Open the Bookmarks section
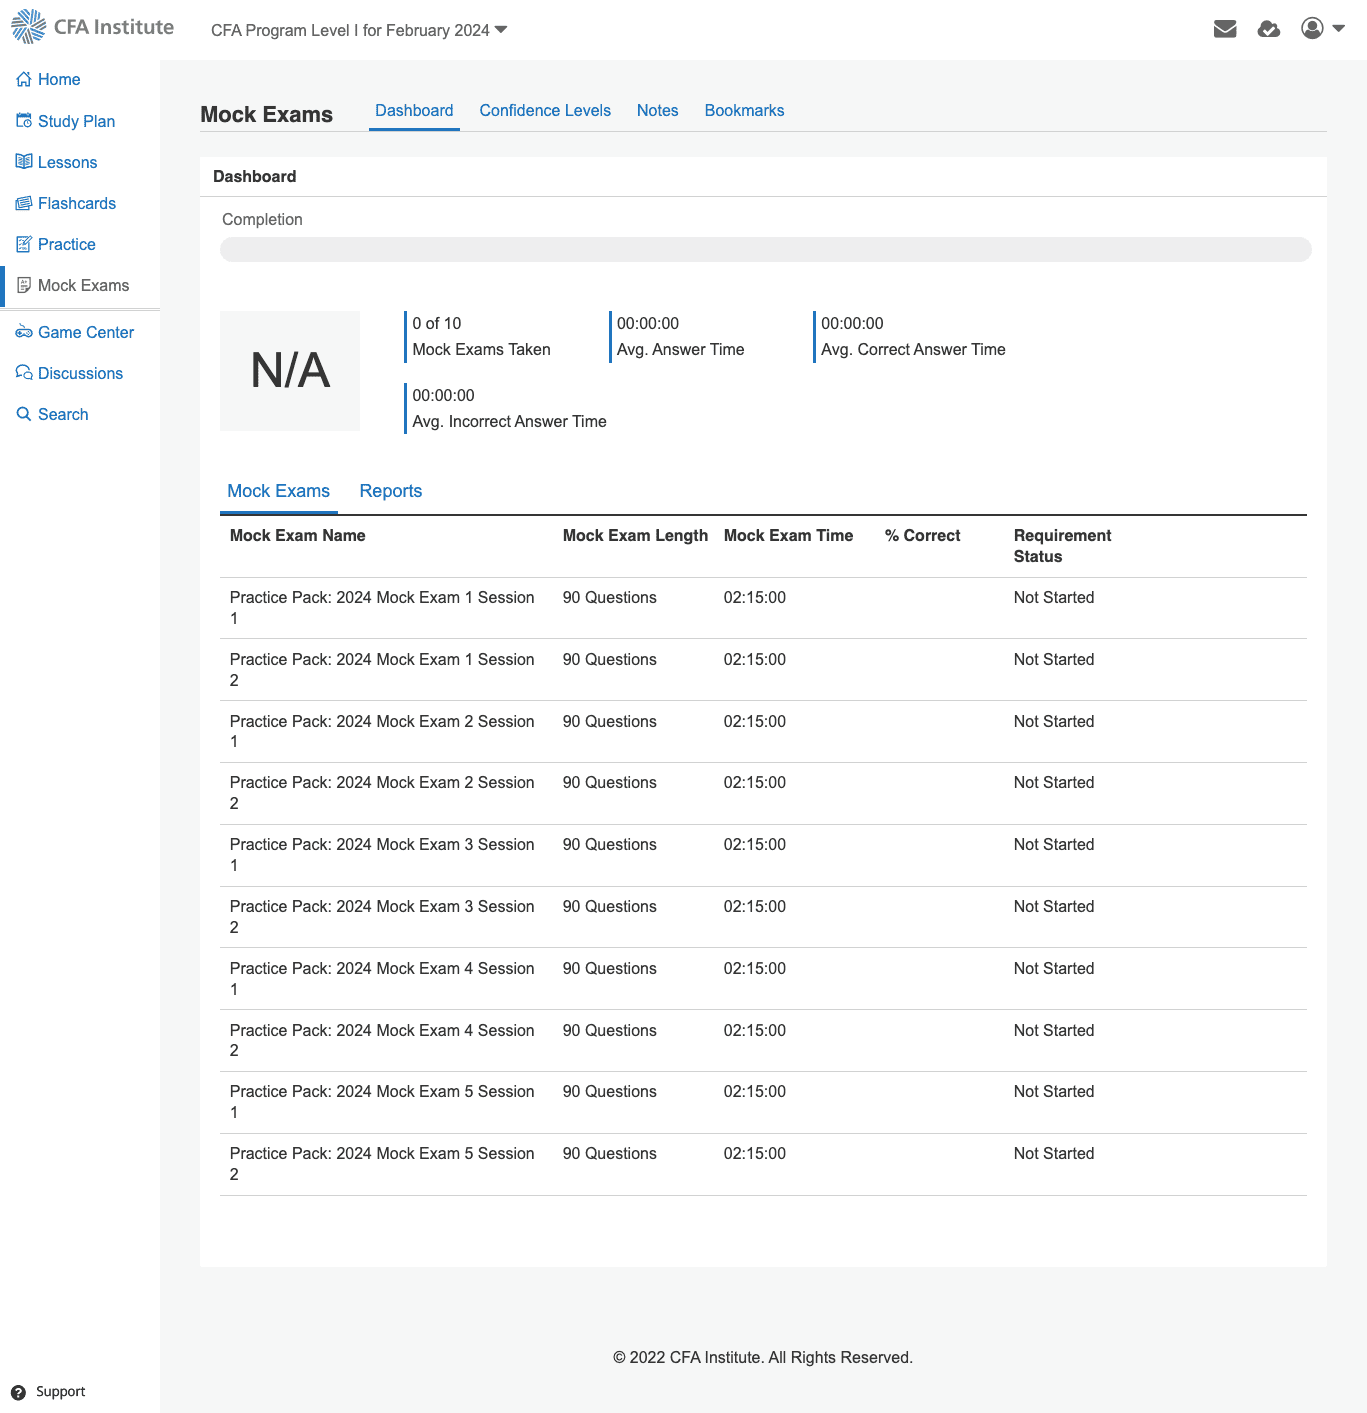The height and width of the screenshot is (1413, 1367). [x=744, y=110]
